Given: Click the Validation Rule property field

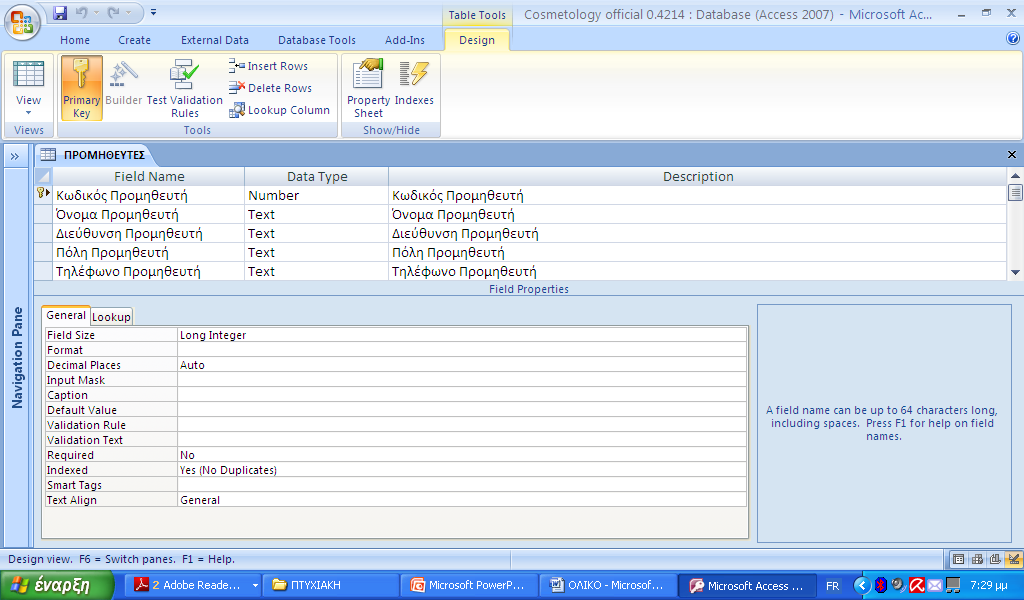Looking at the screenshot, I should [462, 425].
